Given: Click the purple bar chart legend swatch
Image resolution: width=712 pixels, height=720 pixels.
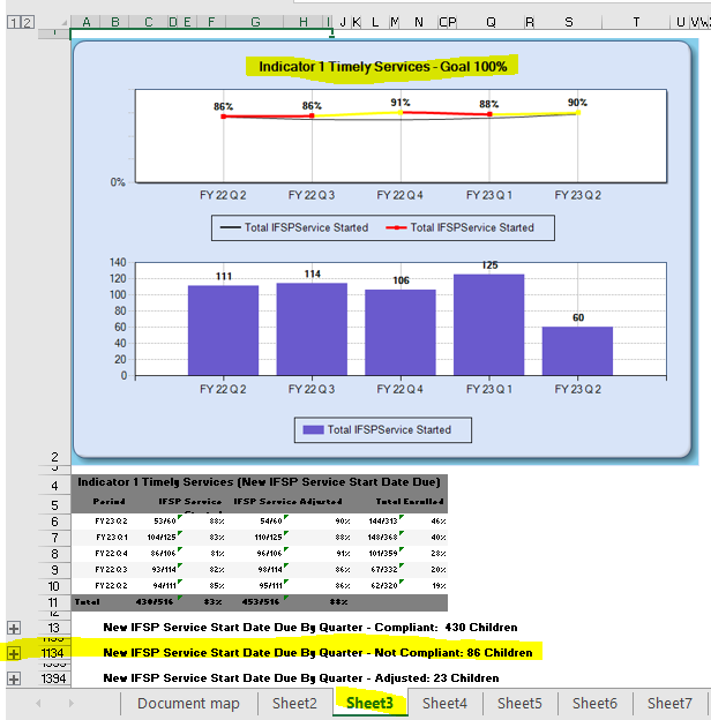Looking at the screenshot, I should 313,430.
